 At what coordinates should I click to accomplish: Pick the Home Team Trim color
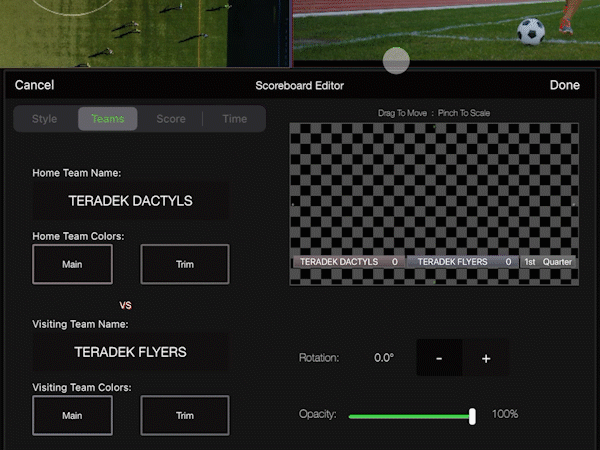[185, 264]
